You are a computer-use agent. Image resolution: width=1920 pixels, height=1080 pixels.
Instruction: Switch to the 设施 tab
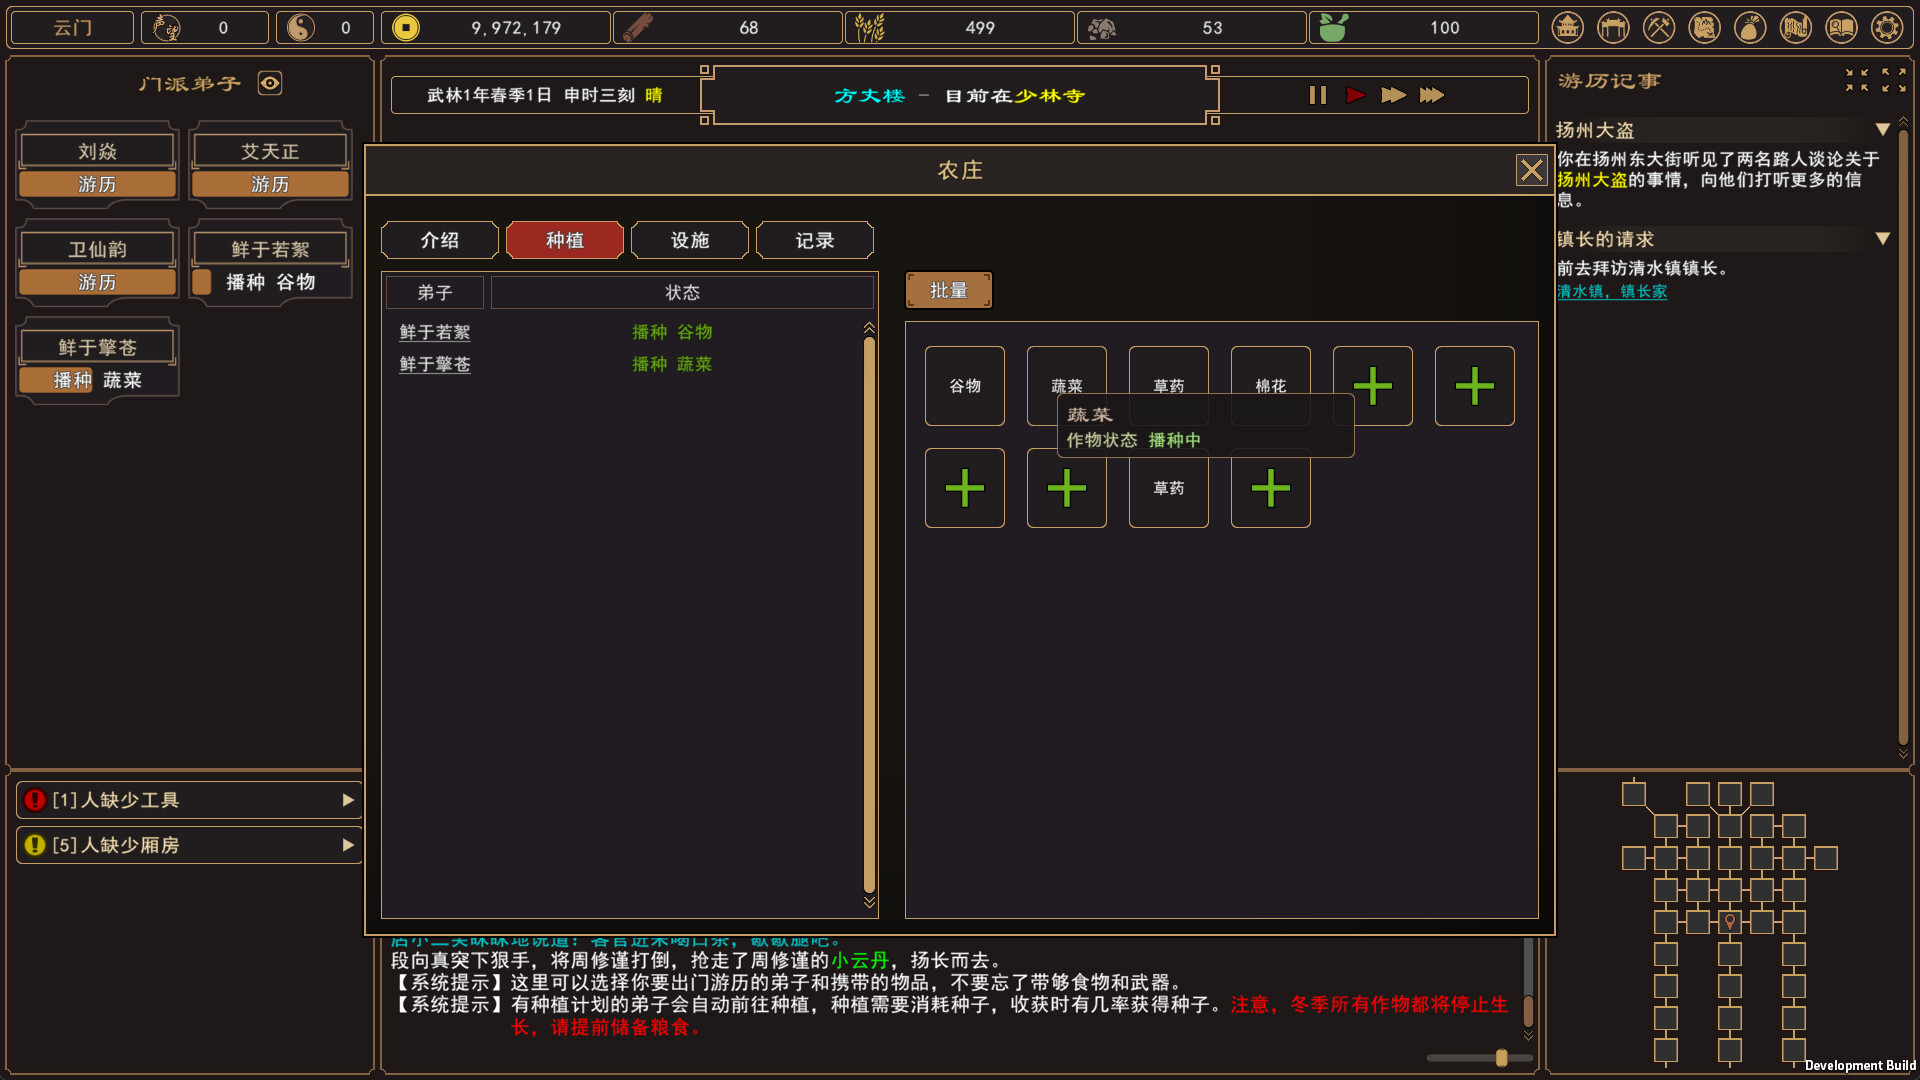pyautogui.click(x=689, y=240)
